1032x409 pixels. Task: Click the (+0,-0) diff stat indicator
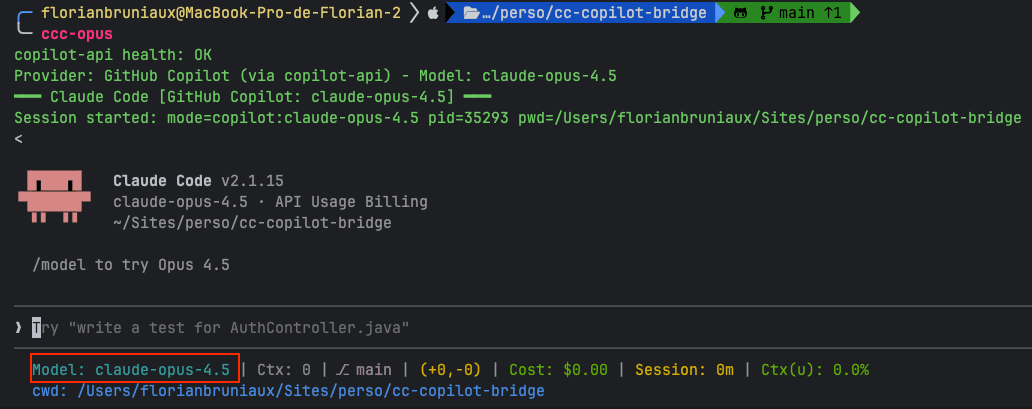pos(450,370)
